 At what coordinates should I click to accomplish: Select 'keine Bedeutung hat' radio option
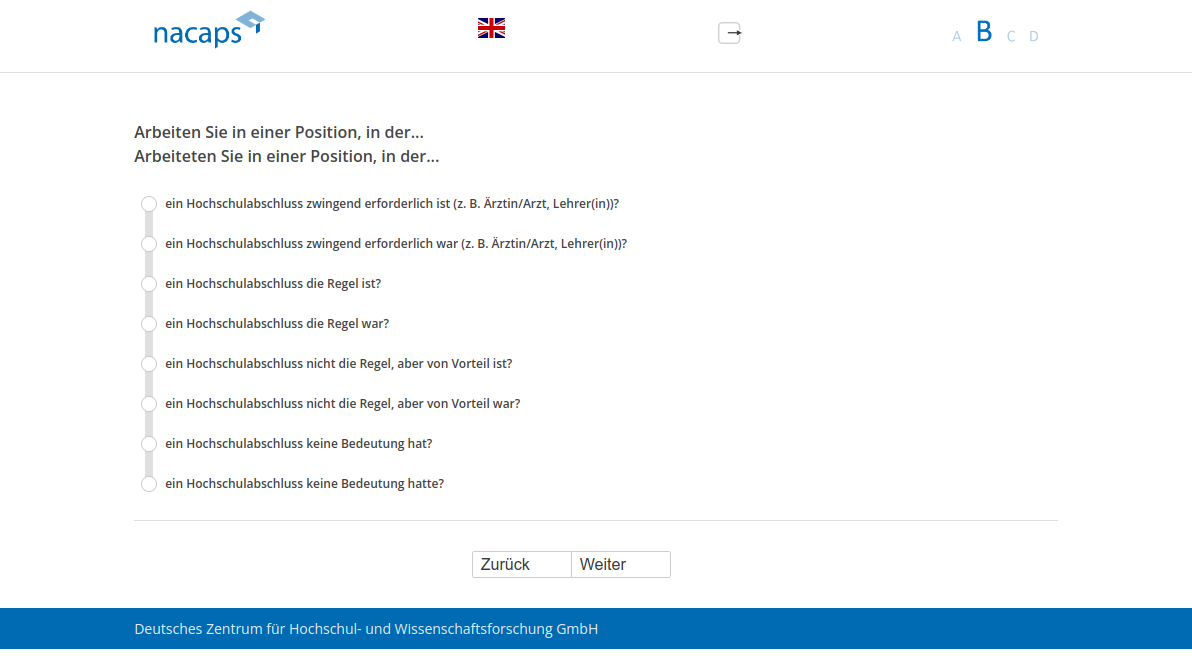(x=149, y=444)
